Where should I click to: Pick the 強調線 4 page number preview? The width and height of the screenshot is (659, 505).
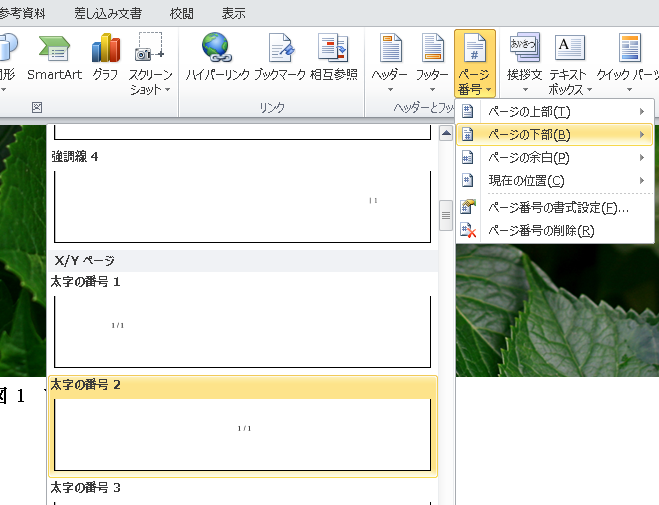(x=243, y=206)
